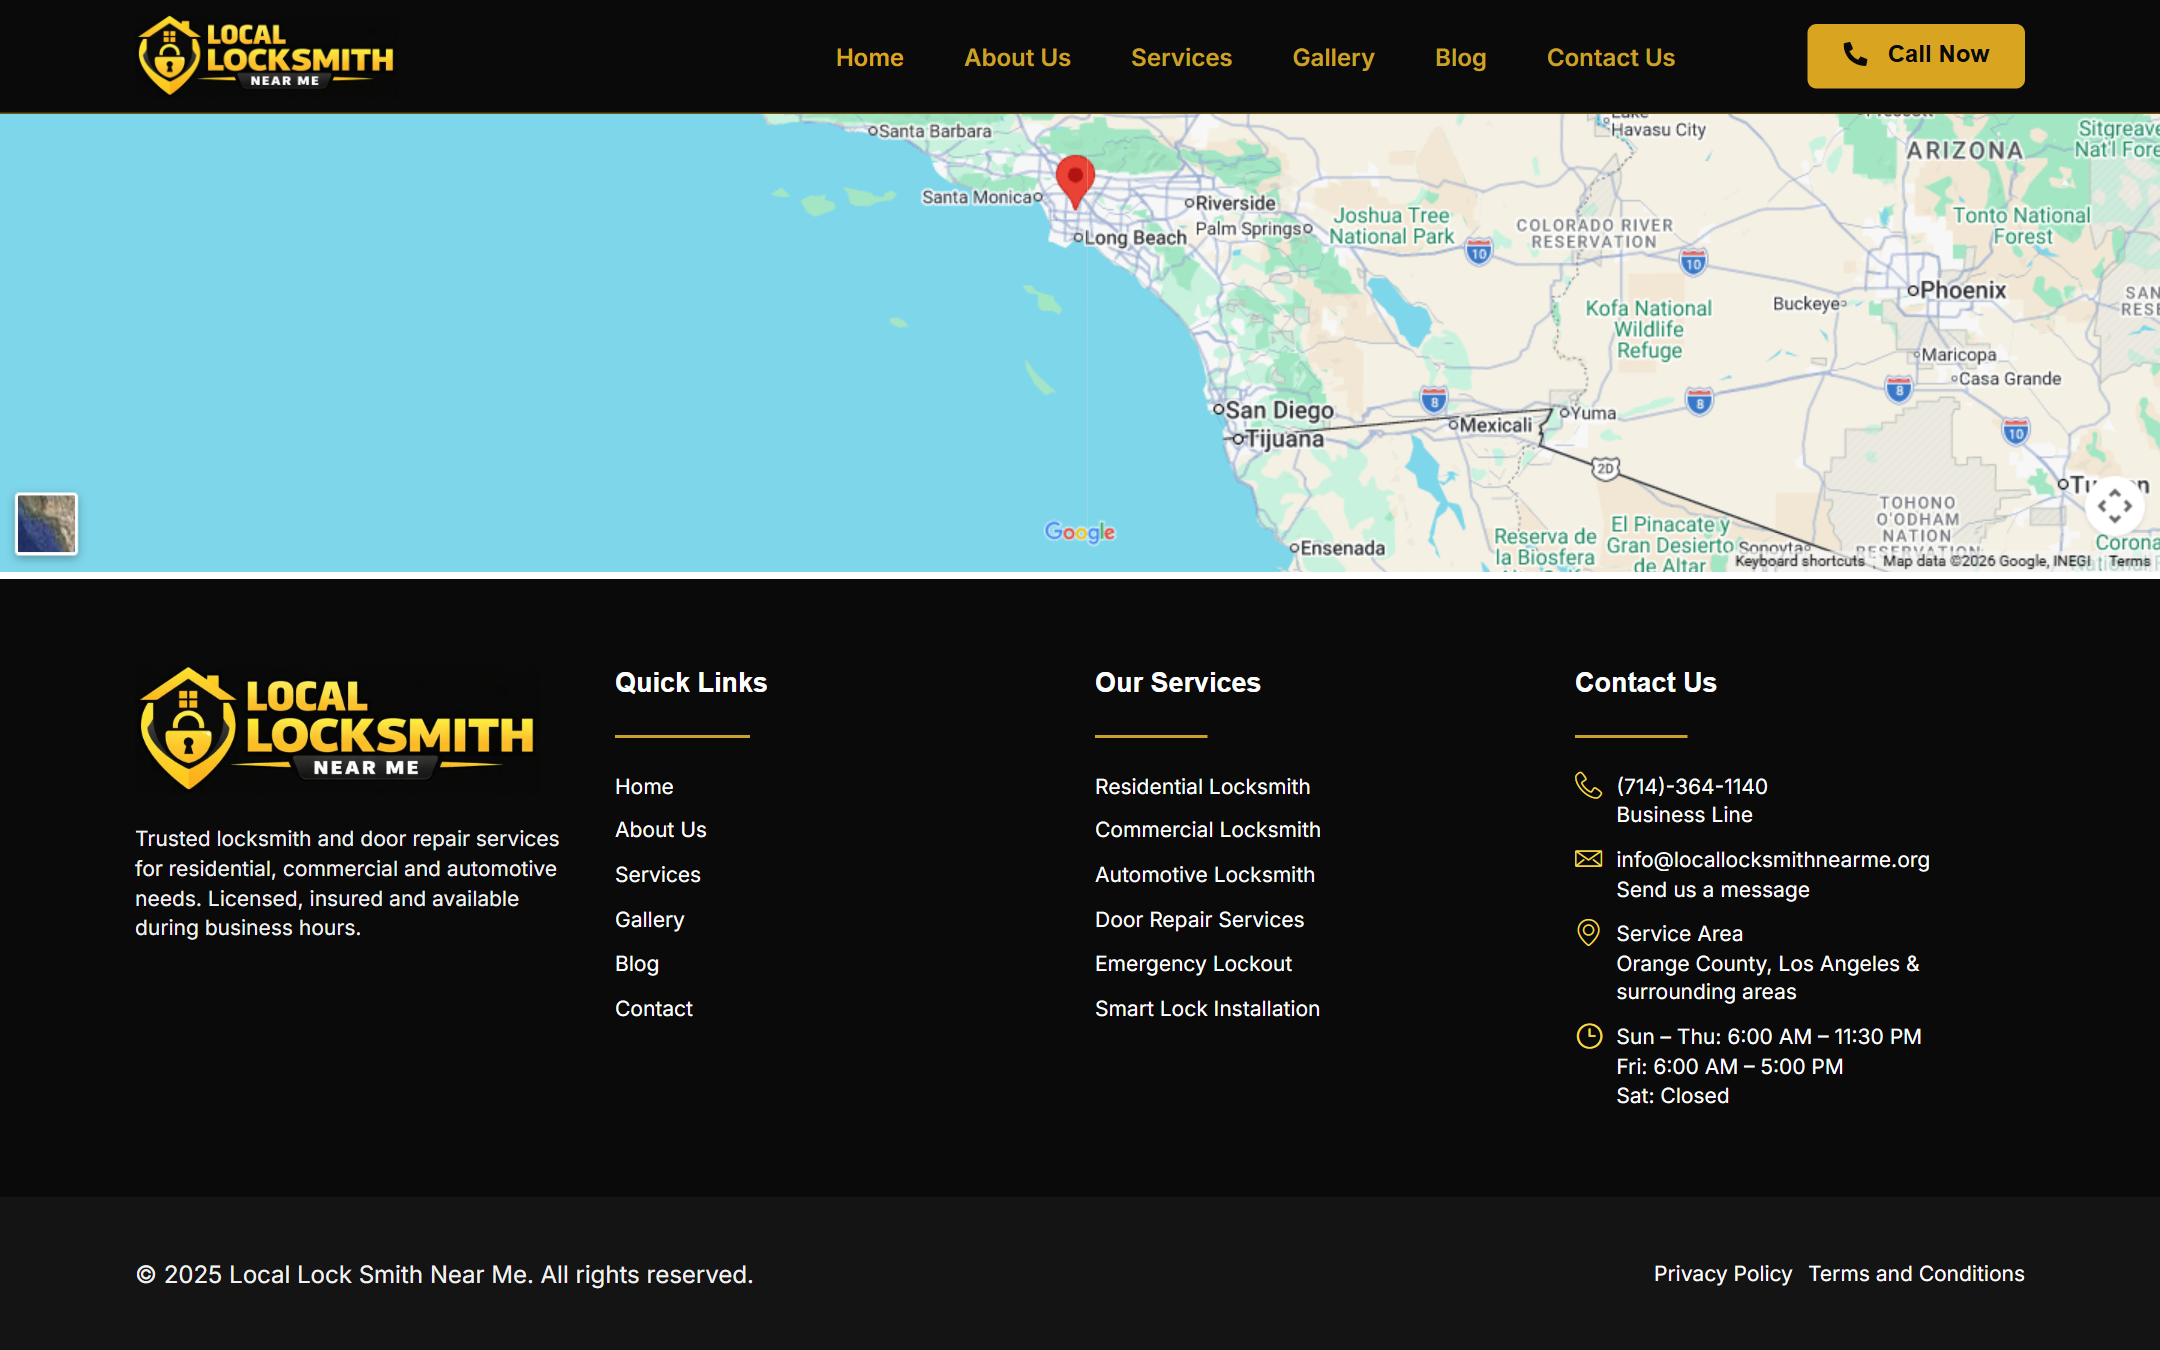Open the Privacy Policy link

point(1722,1273)
